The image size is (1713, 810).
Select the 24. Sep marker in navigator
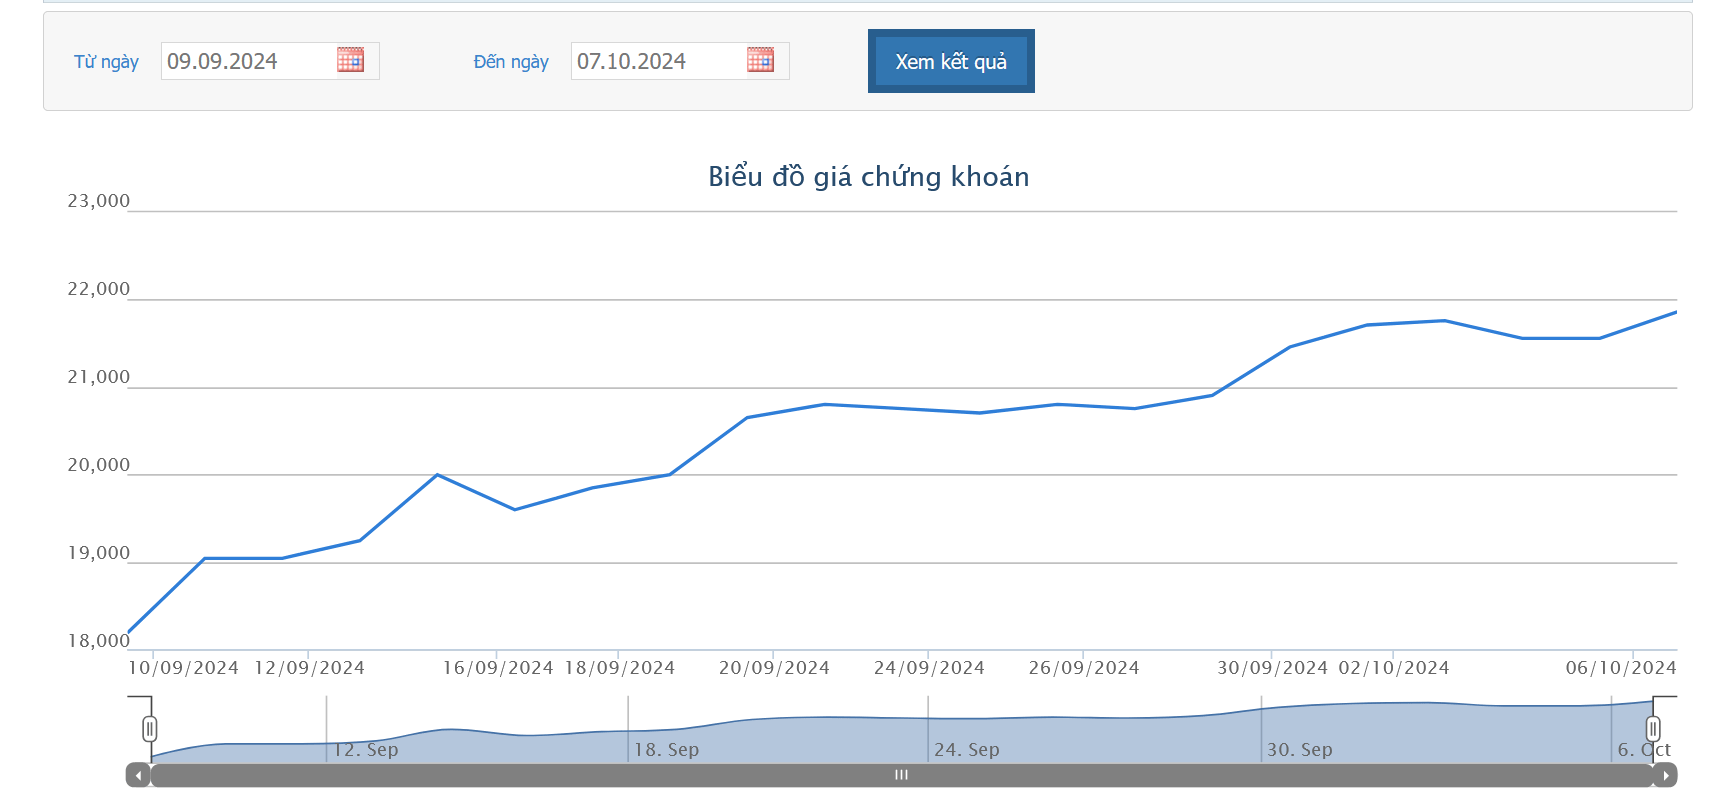point(967,749)
